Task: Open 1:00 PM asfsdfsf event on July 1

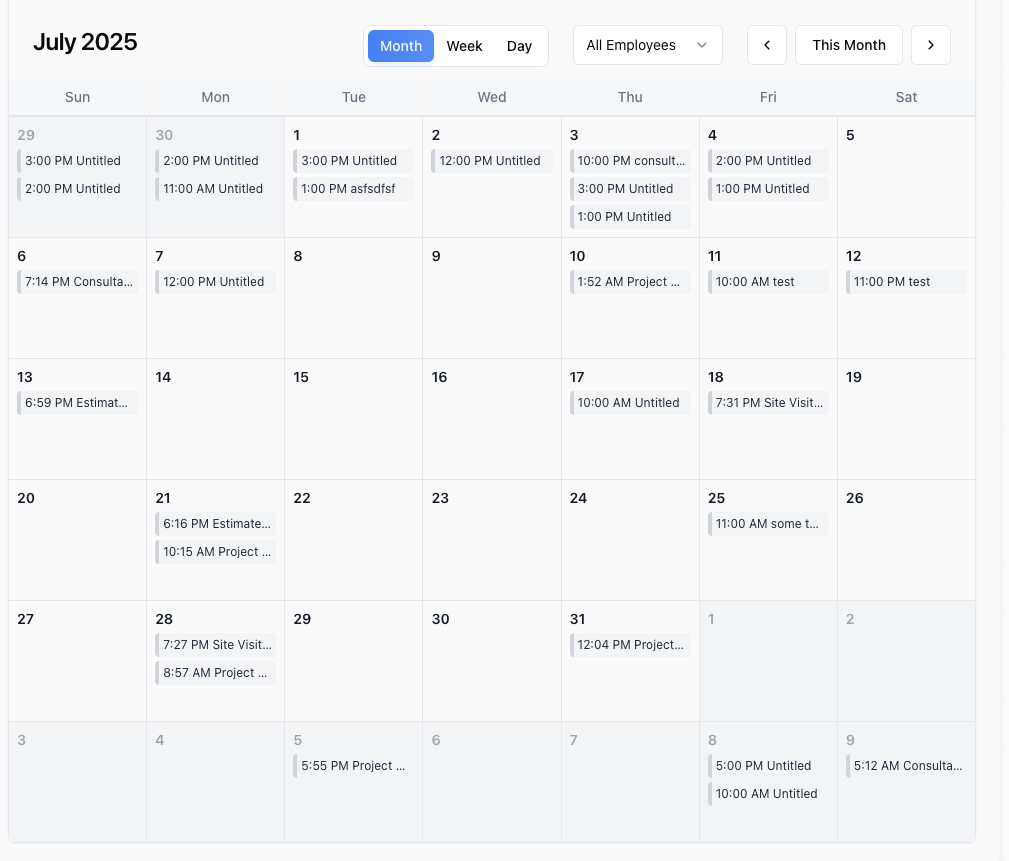Action: pos(353,189)
